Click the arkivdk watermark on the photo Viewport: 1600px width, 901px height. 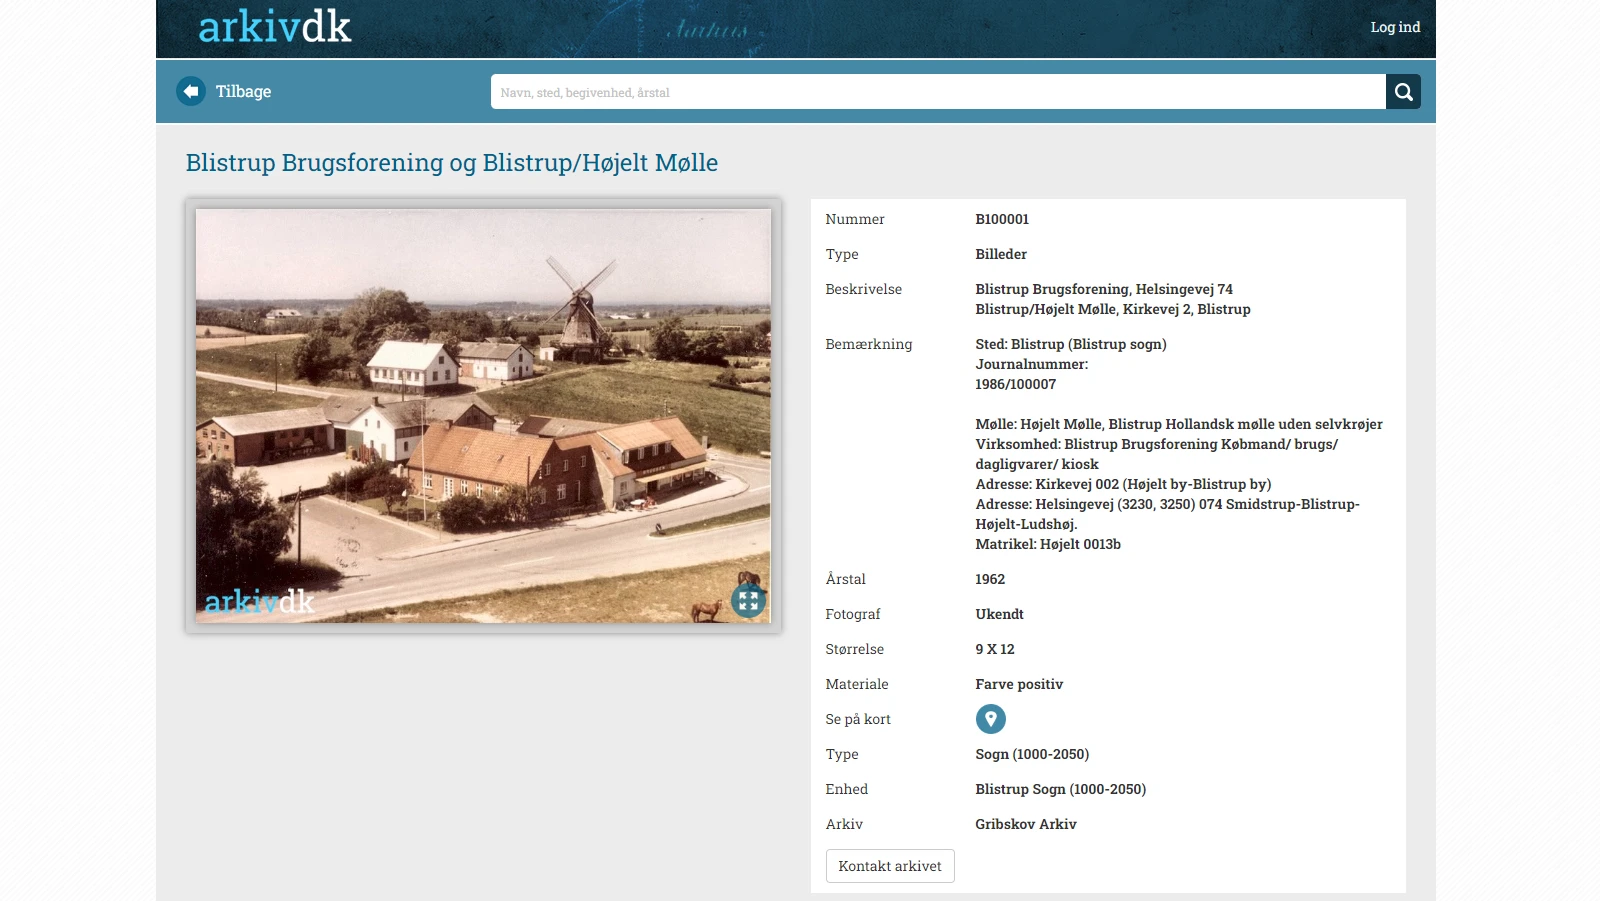point(259,601)
